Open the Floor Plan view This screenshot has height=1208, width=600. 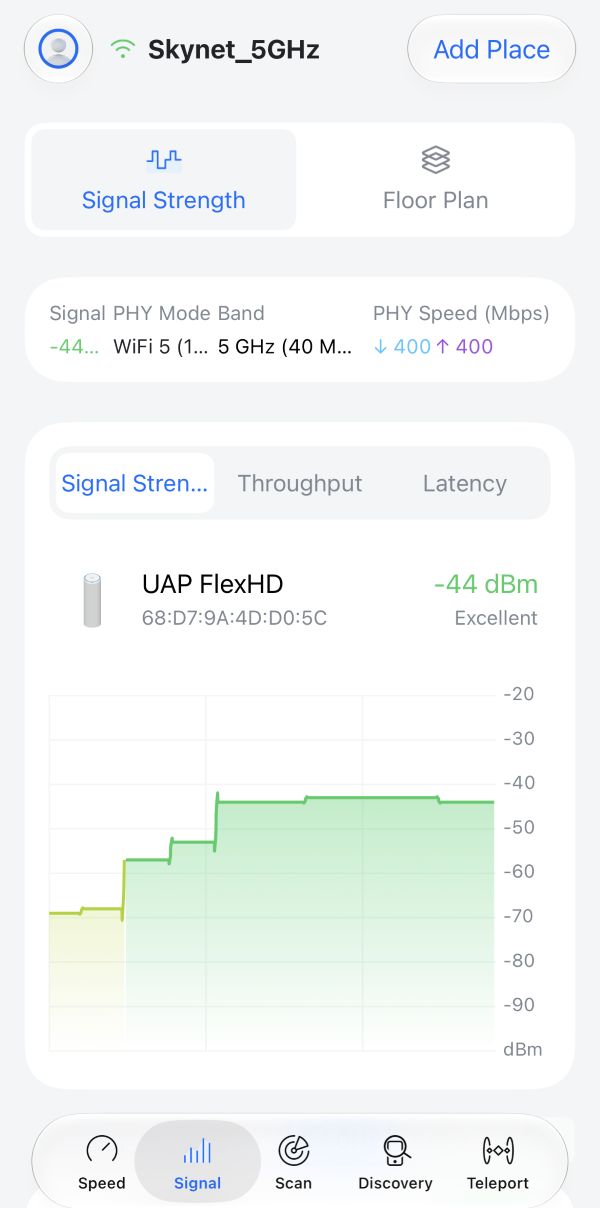[436, 180]
